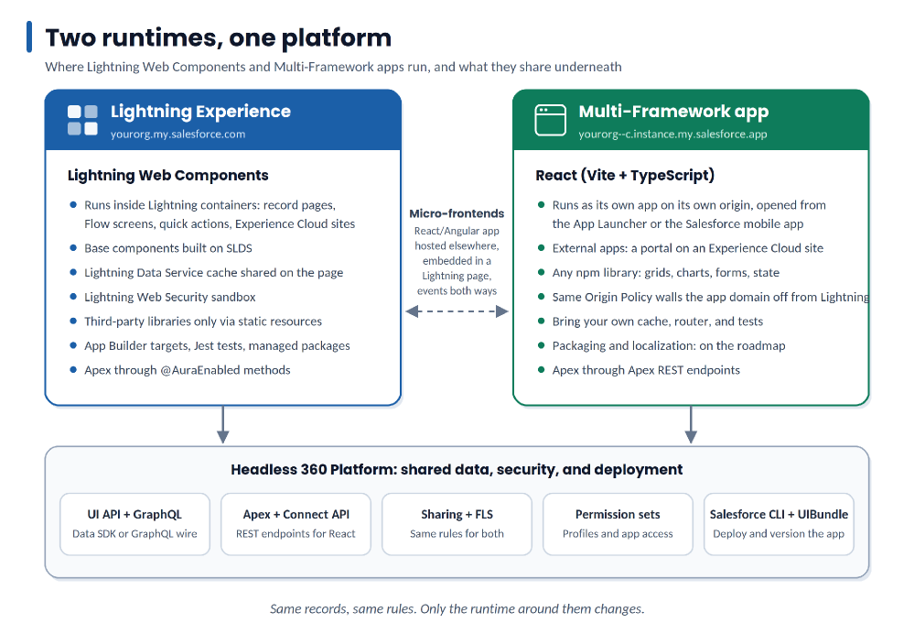Viewport: 903px width, 635px height.
Task: Click the 'Lightning Experience' header text
Action: 200,111
